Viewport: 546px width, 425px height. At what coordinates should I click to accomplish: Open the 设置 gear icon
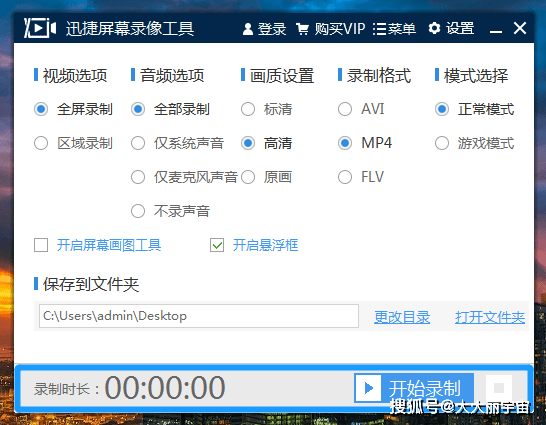[x=434, y=28]
